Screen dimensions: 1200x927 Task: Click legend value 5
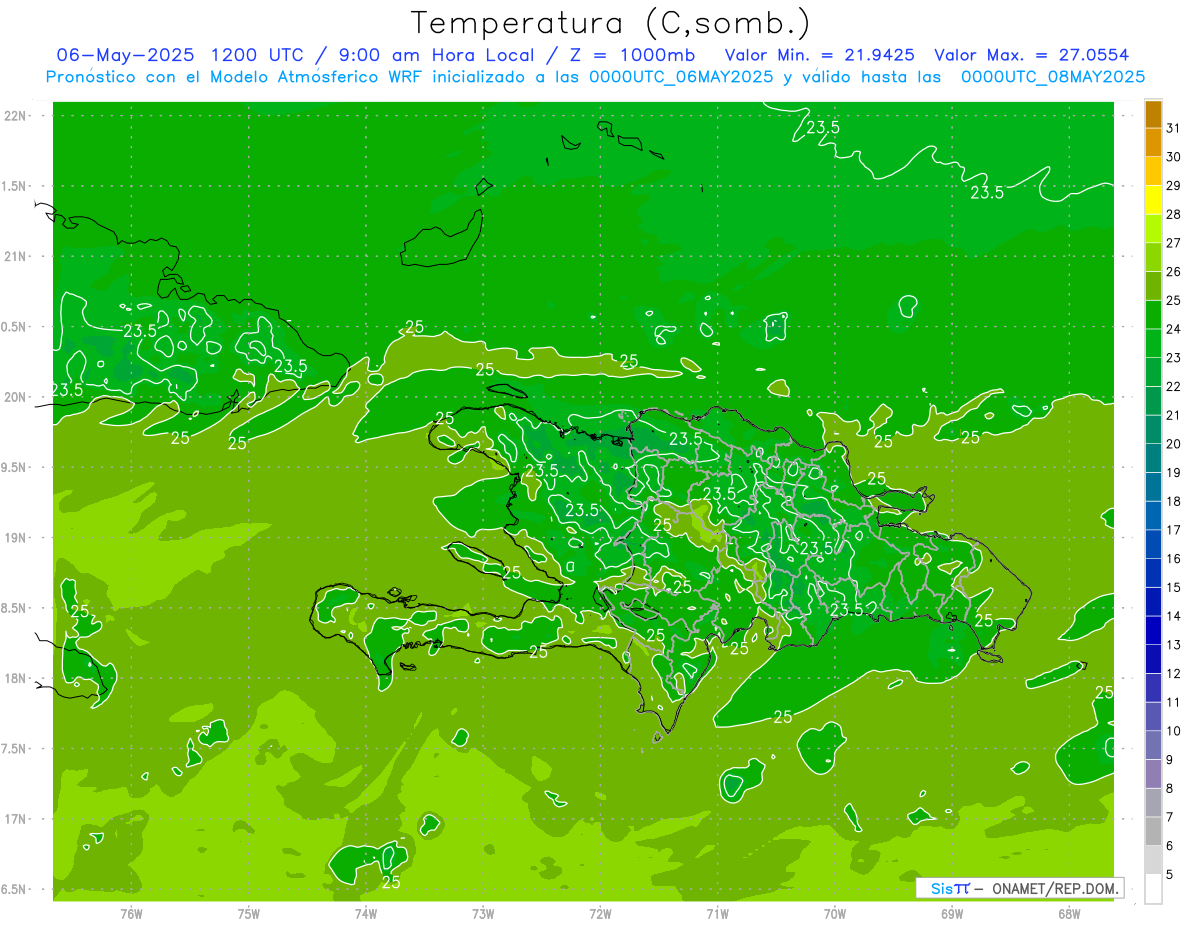pyautogui.click(x=1170, y=875)
